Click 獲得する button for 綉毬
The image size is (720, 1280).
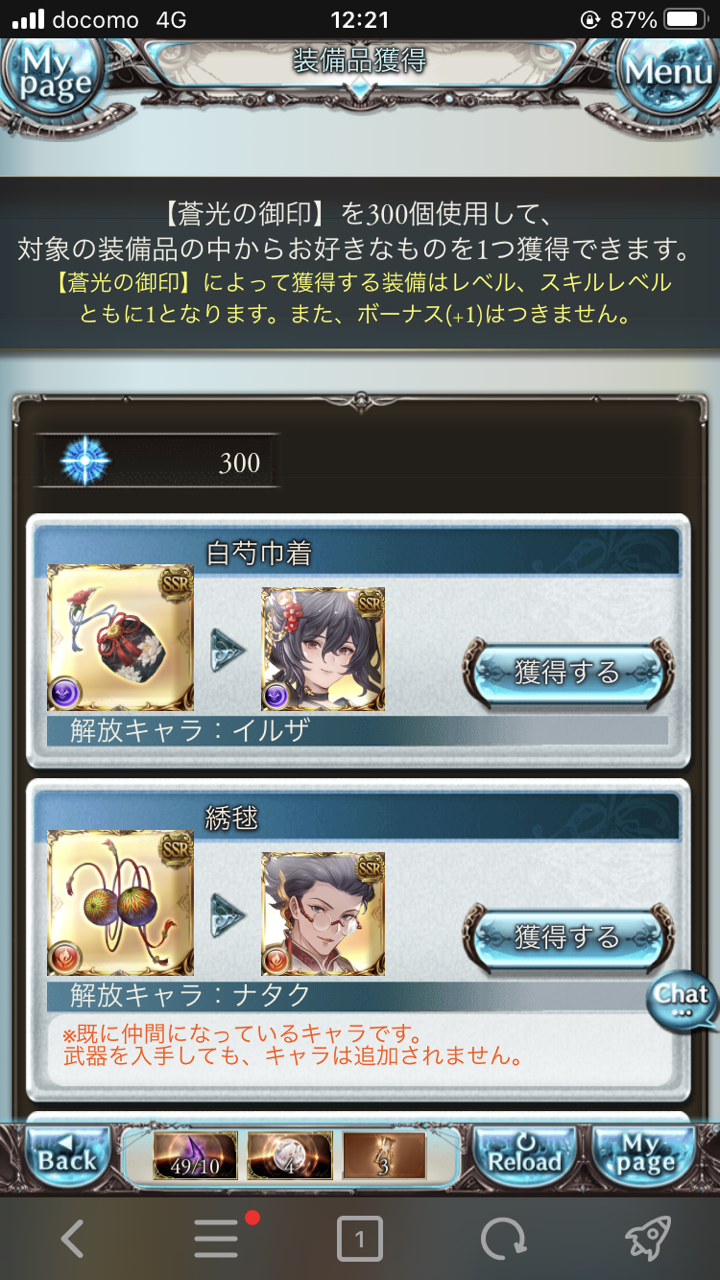click(567, 937)
